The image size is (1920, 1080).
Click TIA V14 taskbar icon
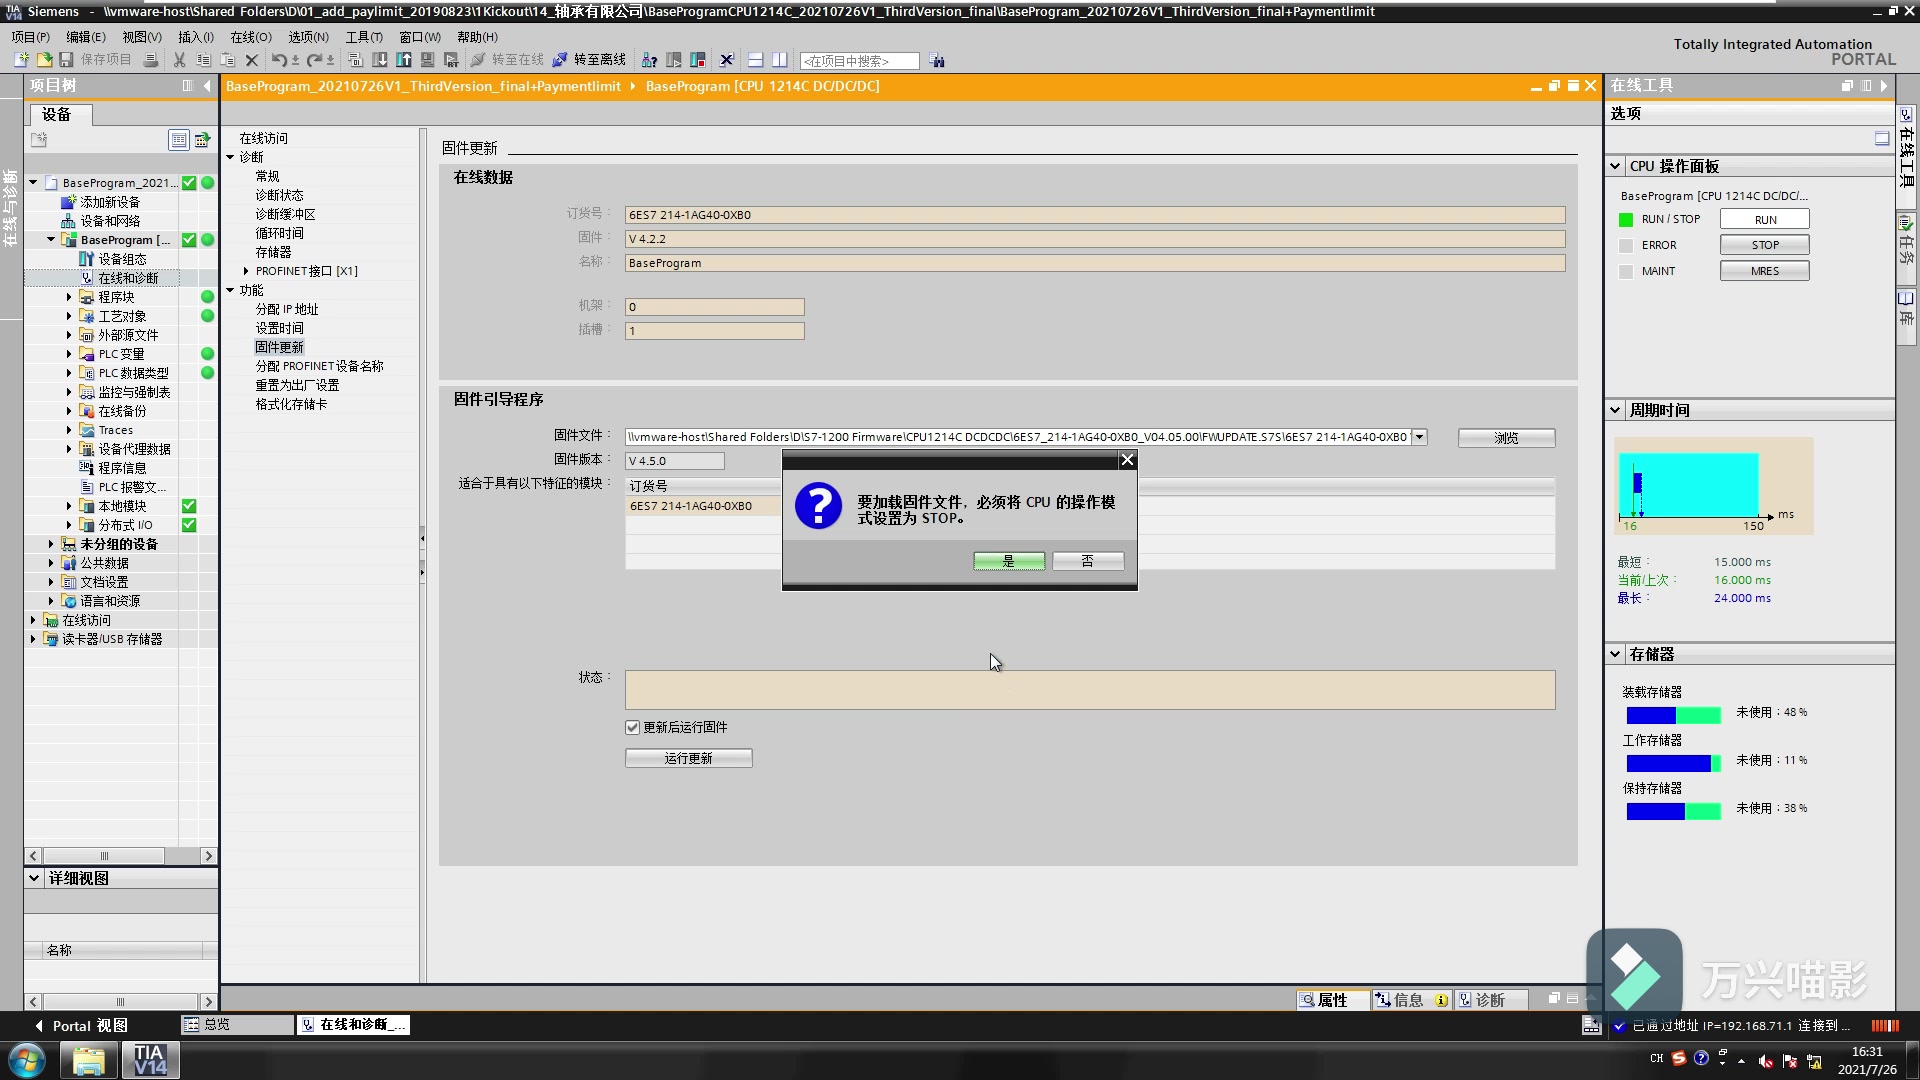tap(150, 1060)
